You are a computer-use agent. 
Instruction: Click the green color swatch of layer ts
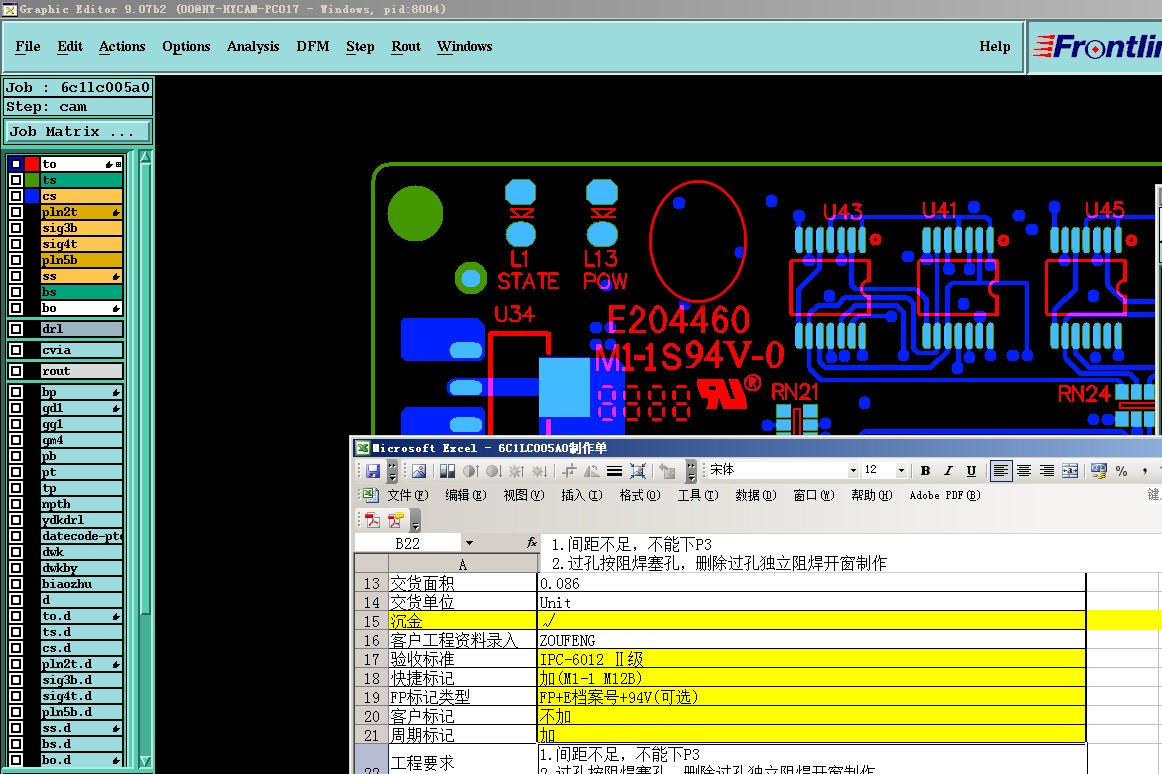pyautogui.click(x=32, y=180)
